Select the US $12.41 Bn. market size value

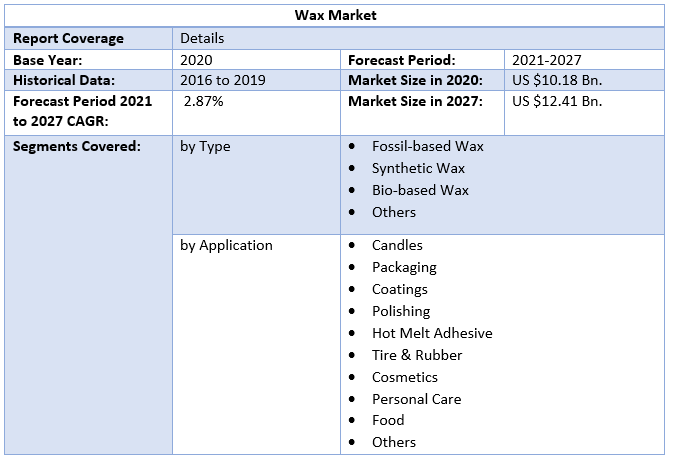(556, 101)
